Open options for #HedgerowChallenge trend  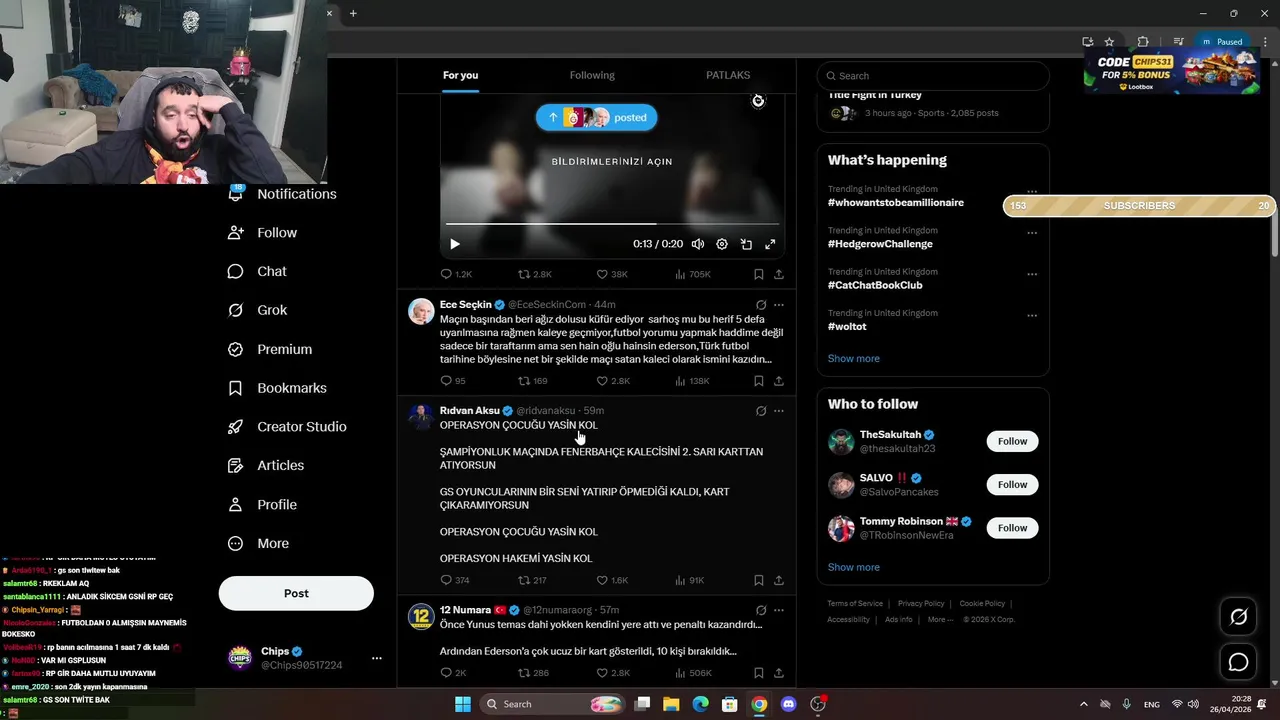pyautogui.click(x=1032, y=232)
